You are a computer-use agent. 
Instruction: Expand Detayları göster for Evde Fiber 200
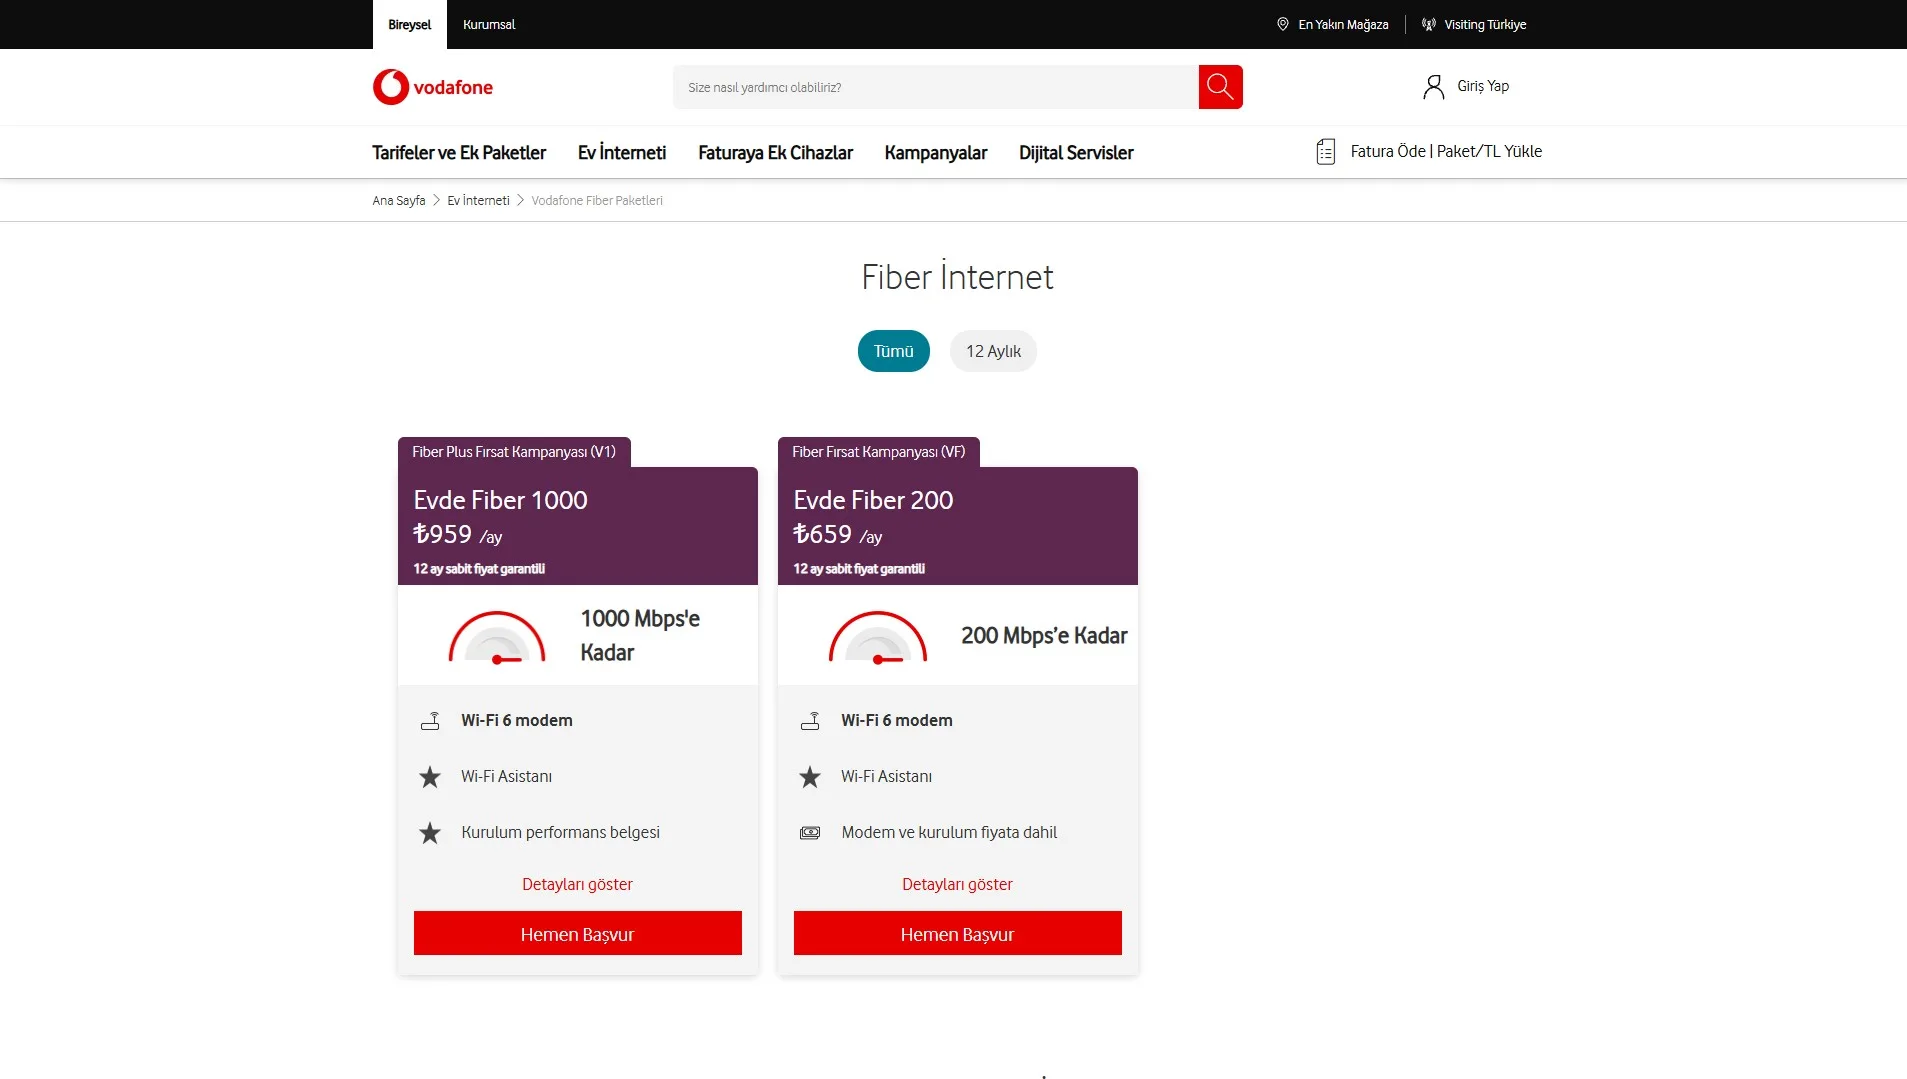[957, 884]
